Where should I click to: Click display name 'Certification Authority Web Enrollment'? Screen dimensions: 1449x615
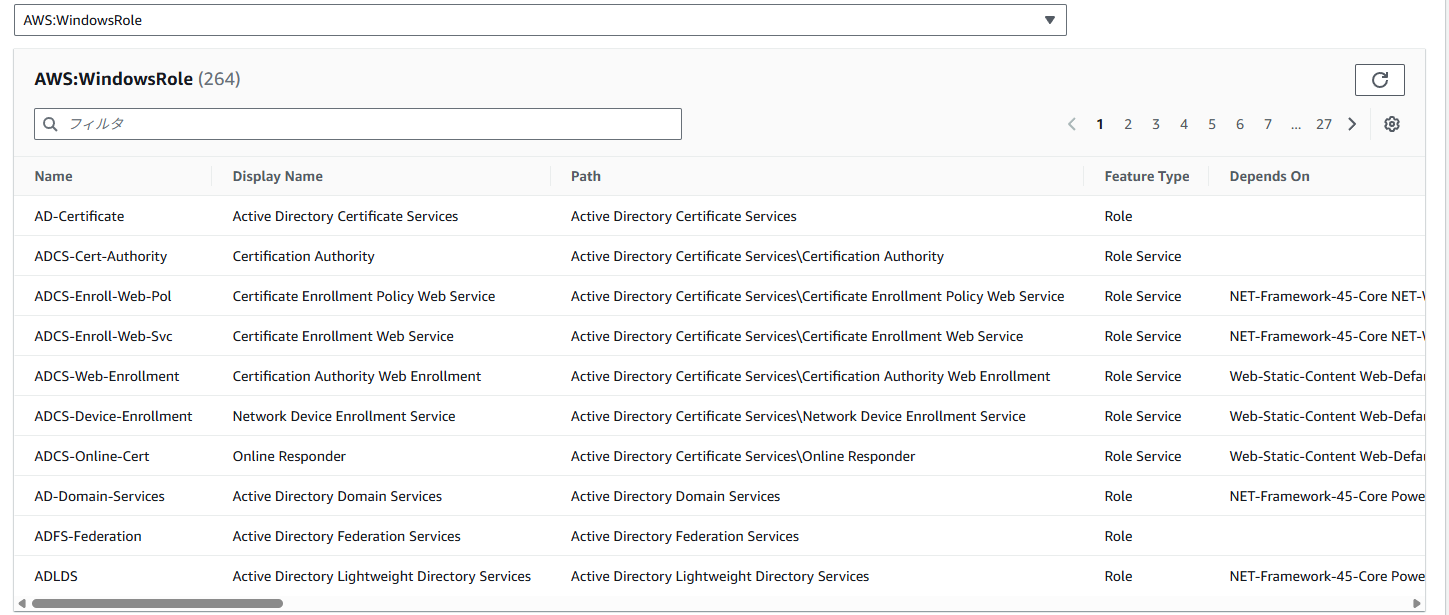tap(357, 376)
